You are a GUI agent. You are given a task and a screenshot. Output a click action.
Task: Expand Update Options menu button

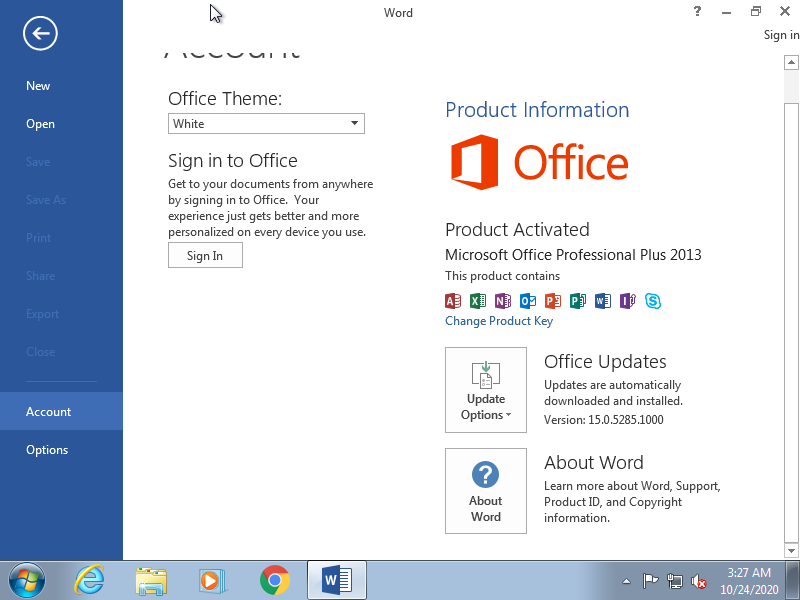pyautogui.click(x=486, y=390)
